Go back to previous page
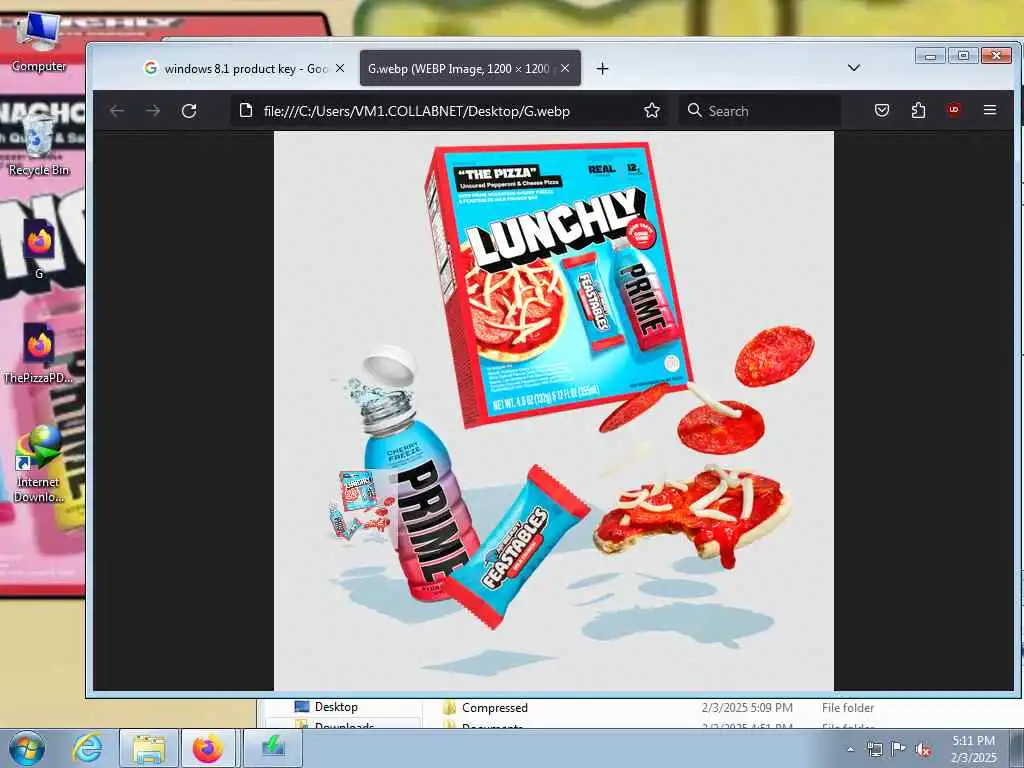Screen dimensions: 1024x768 pos(118,111)
